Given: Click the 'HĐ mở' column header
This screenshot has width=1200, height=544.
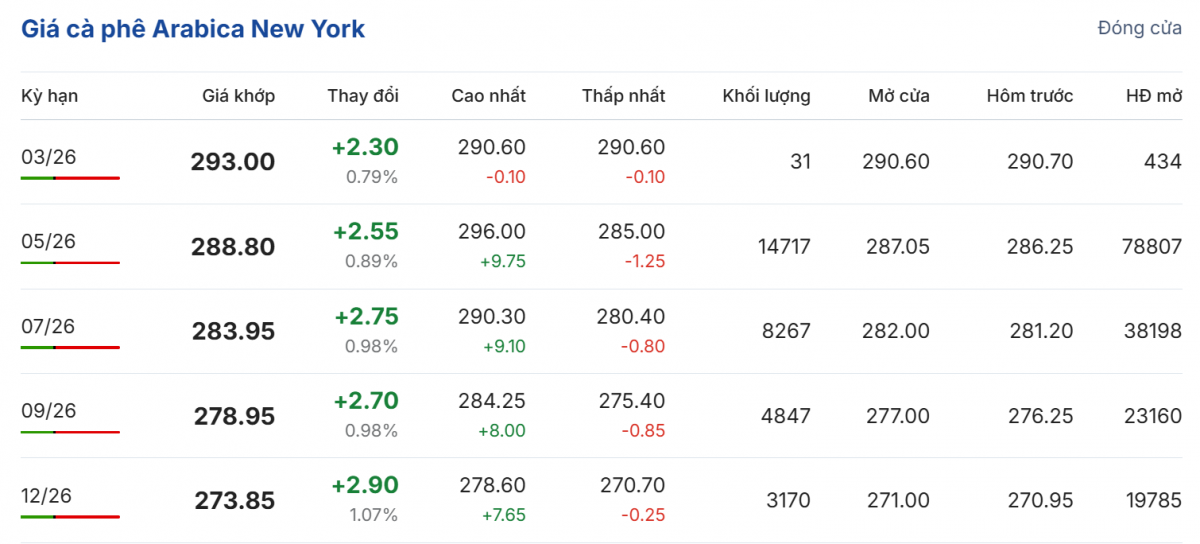Looking at the screenshot, I should coord(1153,96).
